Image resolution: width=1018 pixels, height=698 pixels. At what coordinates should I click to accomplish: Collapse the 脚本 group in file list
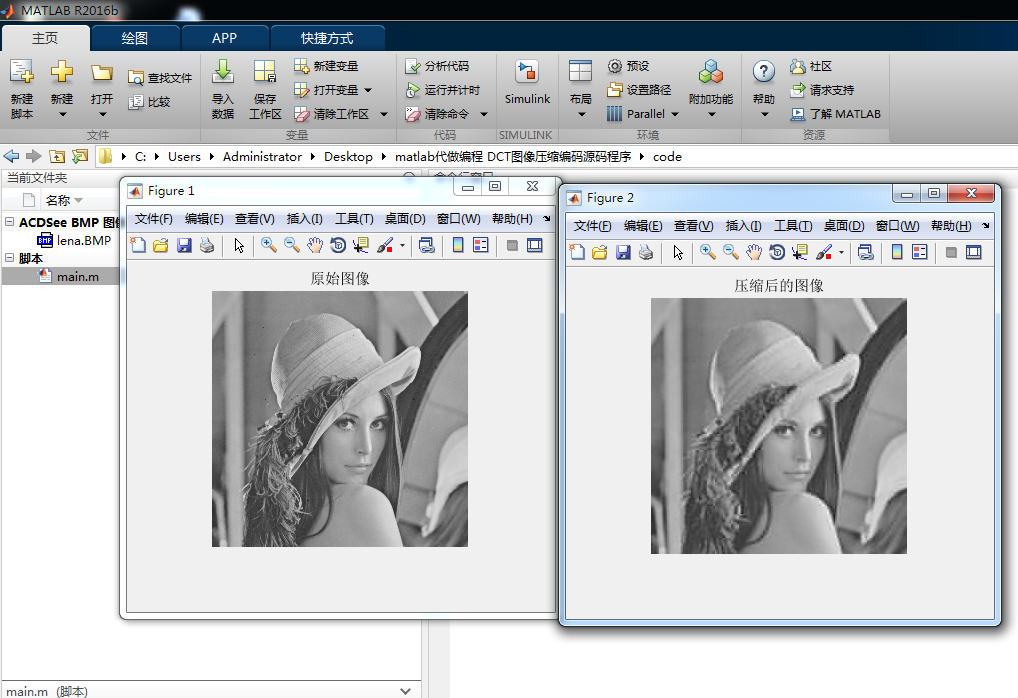tap(10, 258)
